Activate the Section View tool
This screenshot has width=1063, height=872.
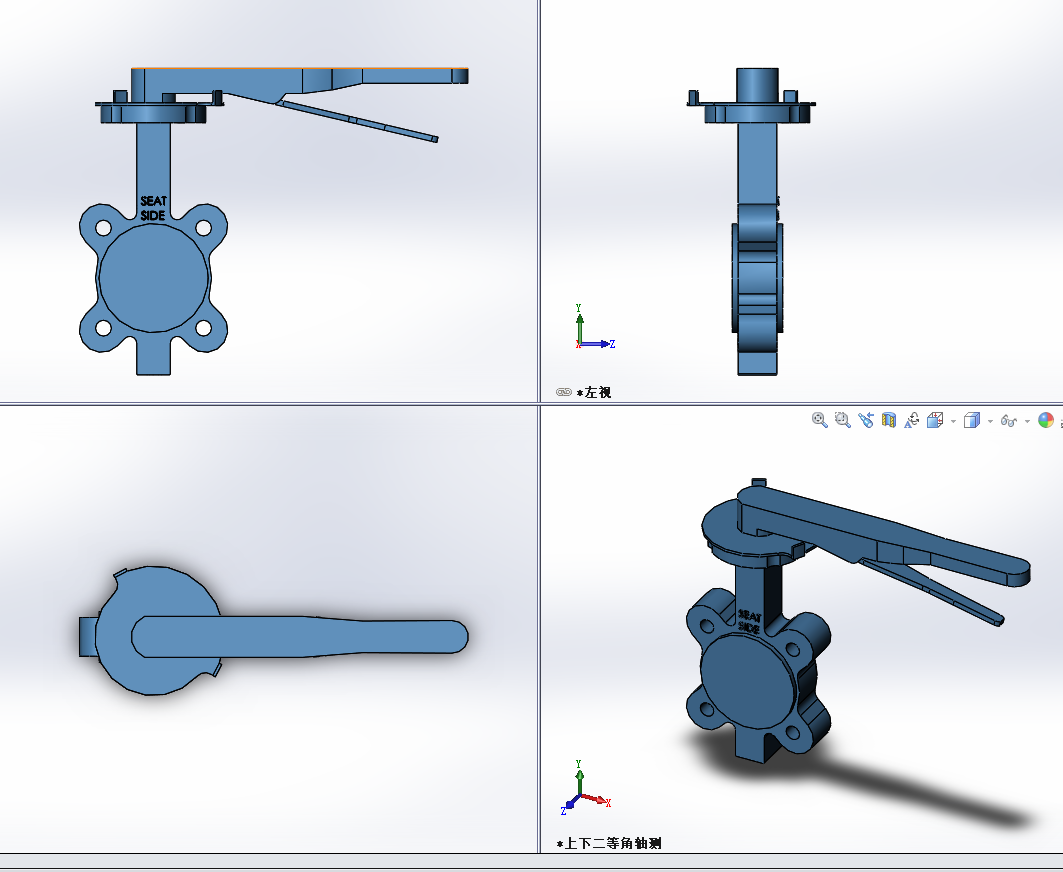pos(889,420)
